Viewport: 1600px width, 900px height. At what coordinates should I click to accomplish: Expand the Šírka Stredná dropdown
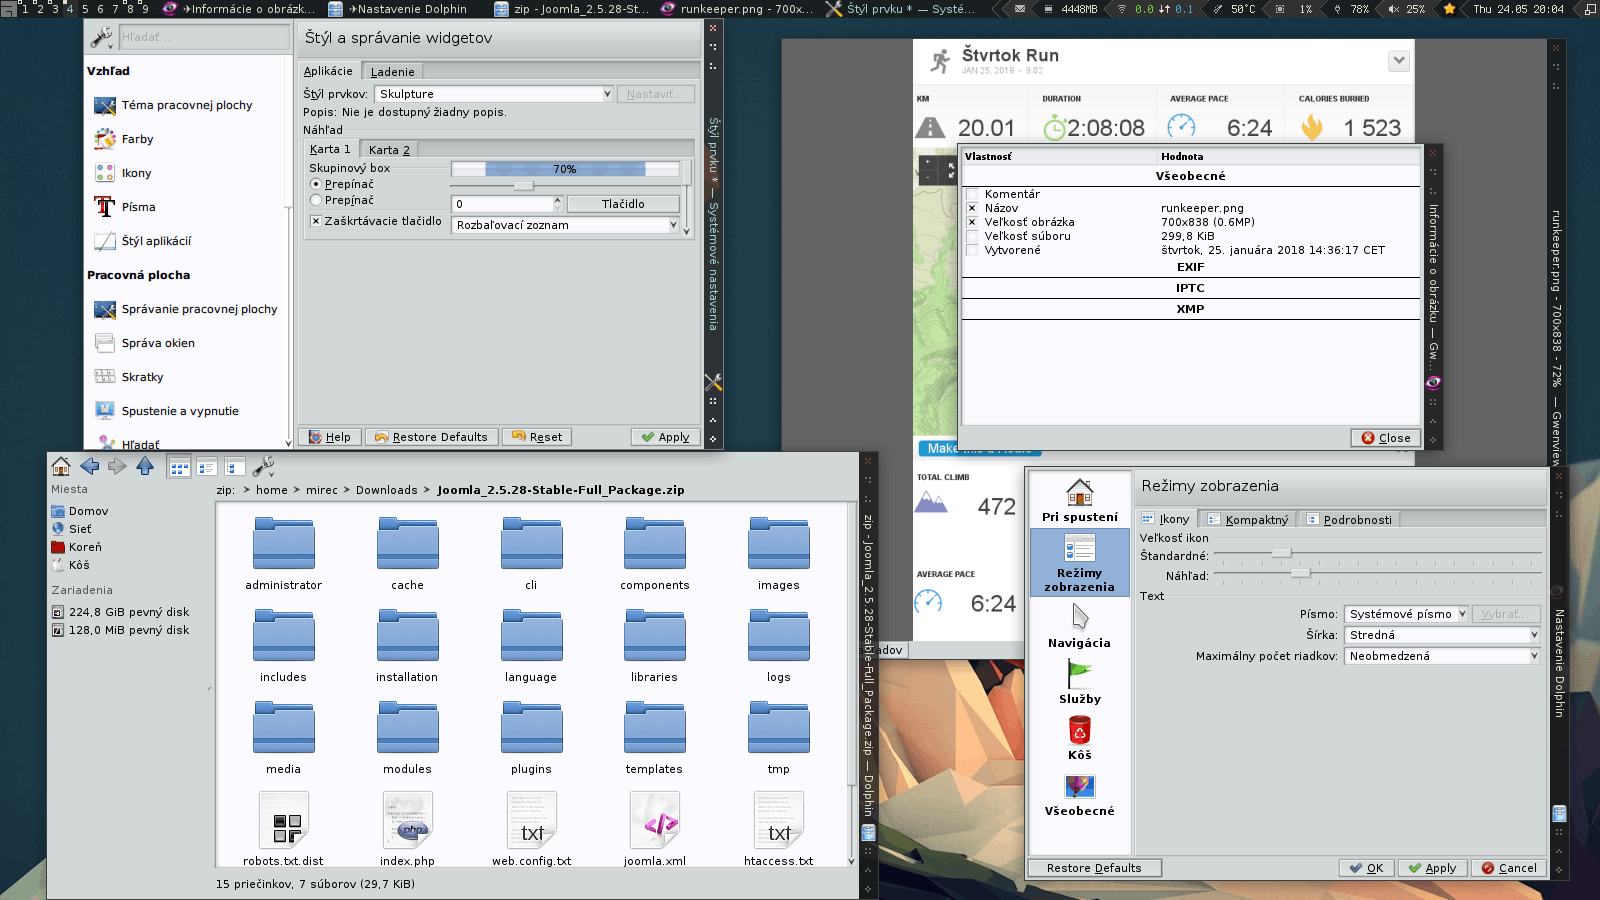pos(1441,635)
